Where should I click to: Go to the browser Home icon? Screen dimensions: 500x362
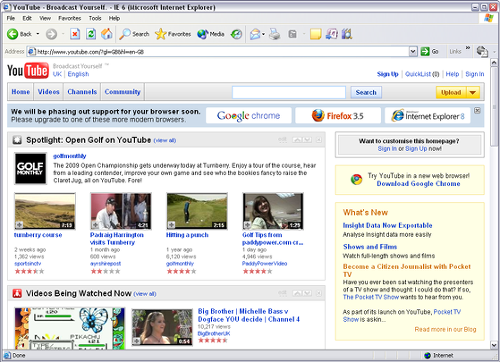[x=107, y=34]
